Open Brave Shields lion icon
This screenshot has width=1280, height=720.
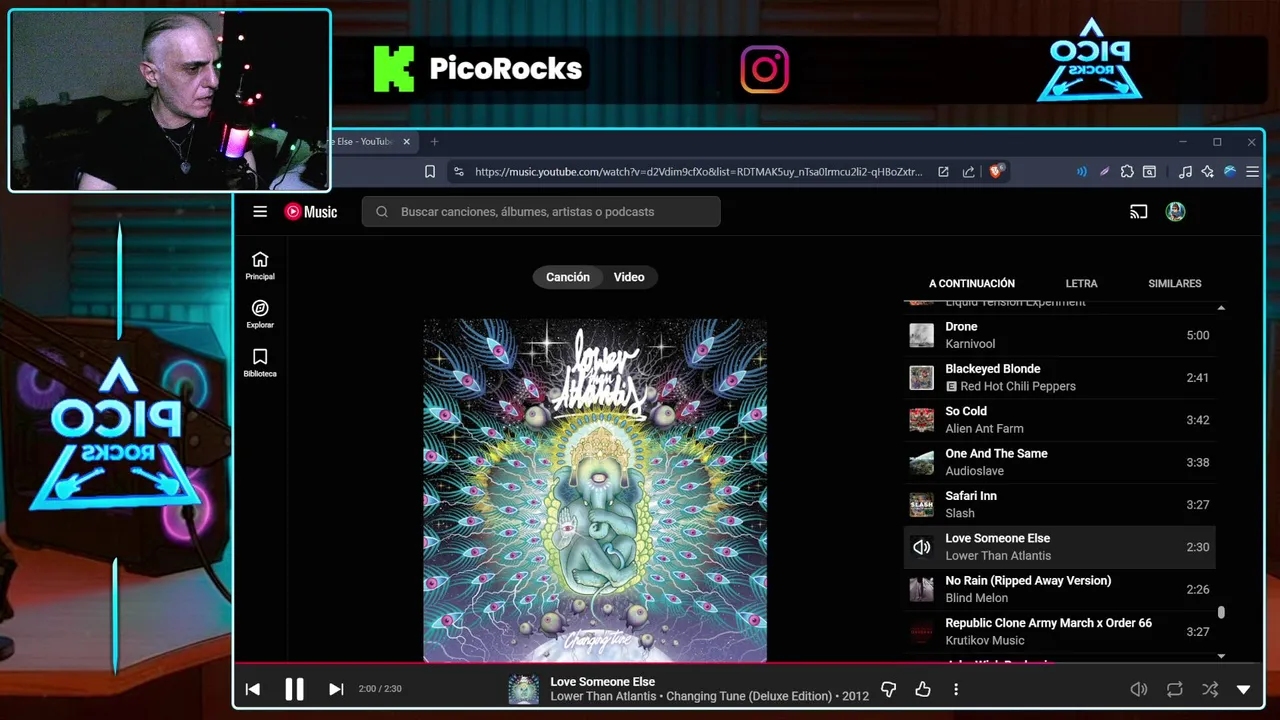tap(996, 172)
